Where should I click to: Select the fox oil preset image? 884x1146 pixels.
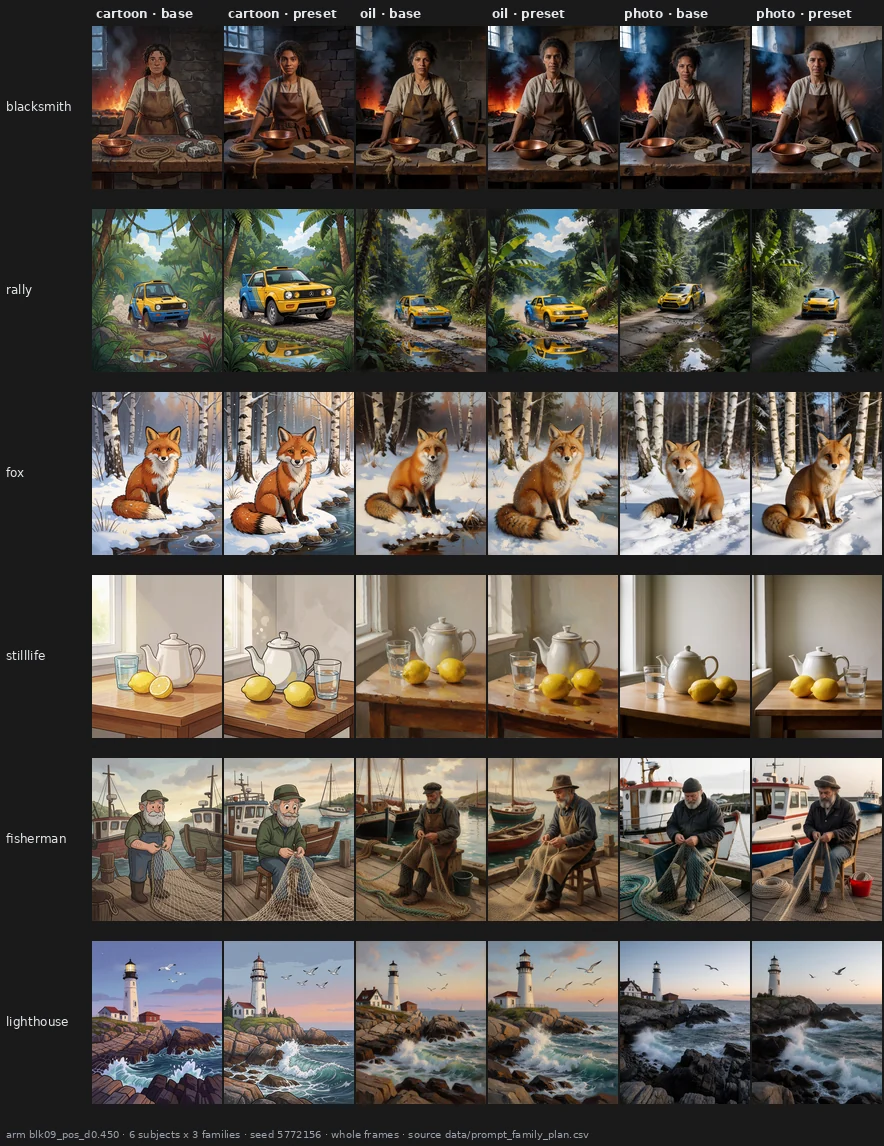click(x=553, y=474)
